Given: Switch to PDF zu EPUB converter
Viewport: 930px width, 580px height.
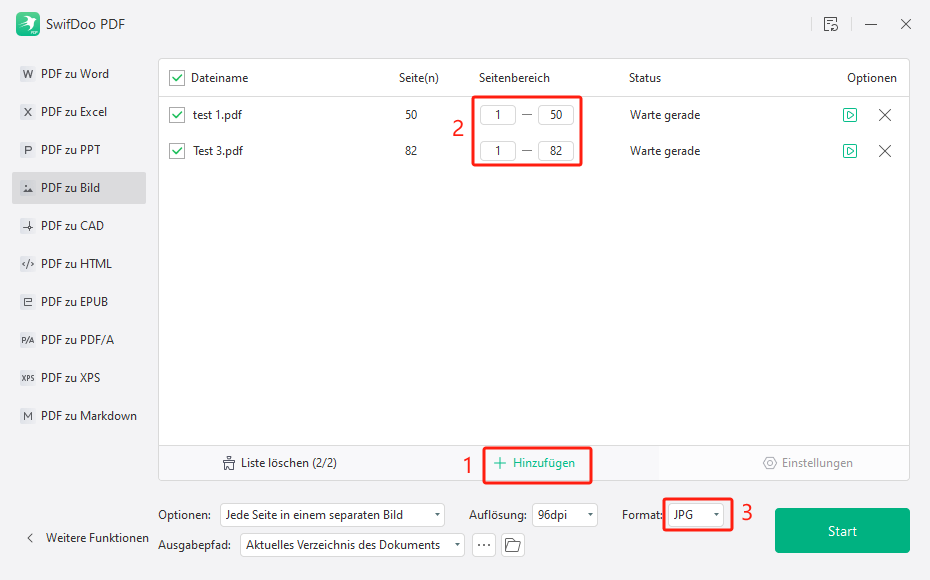Looking at the screenshot, I should 79,302.
